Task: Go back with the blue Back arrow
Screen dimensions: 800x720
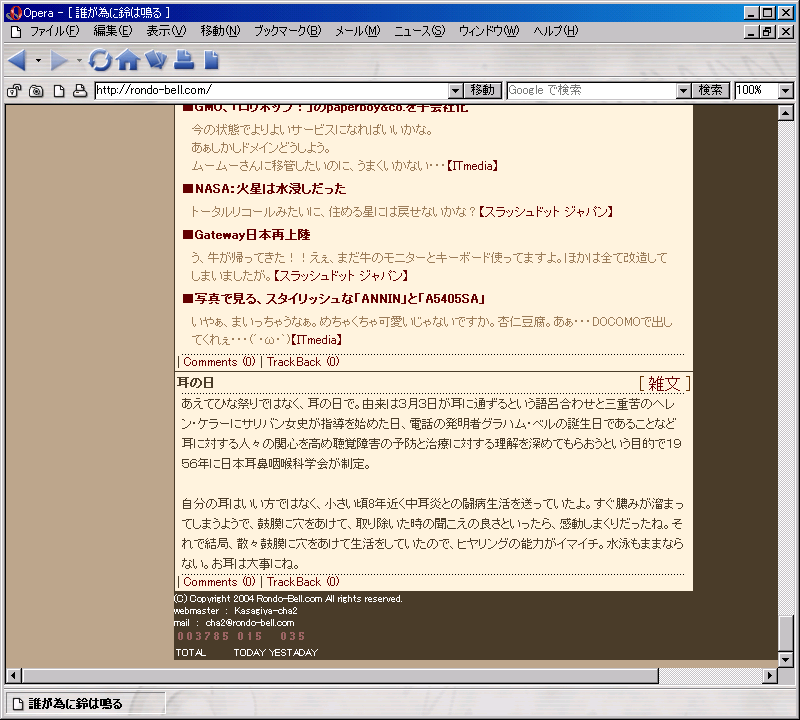Action: (17, 61)
